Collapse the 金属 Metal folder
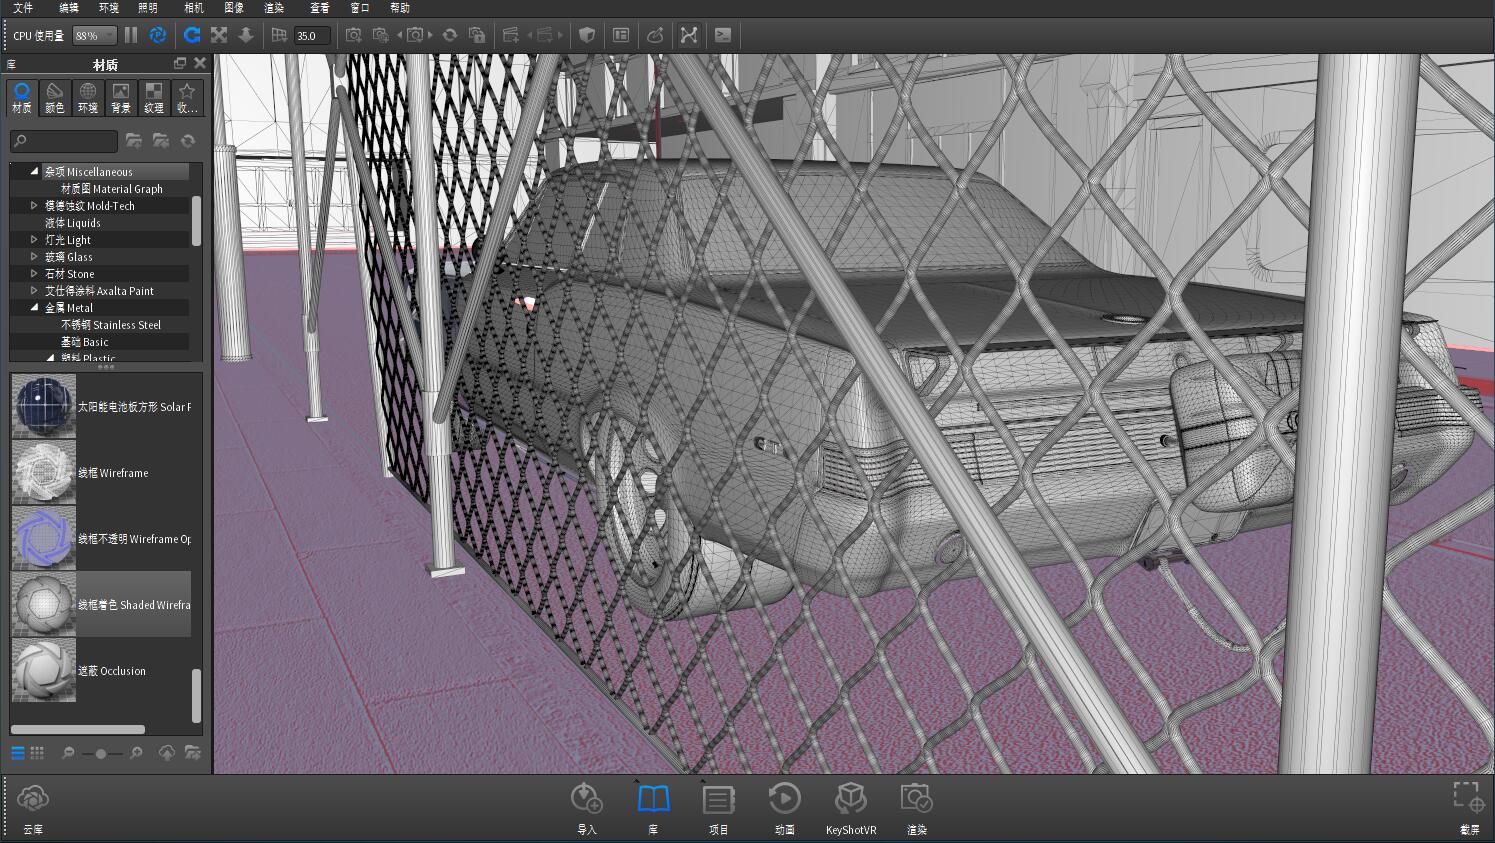1495x843 pixels. [x=34, y=308]
